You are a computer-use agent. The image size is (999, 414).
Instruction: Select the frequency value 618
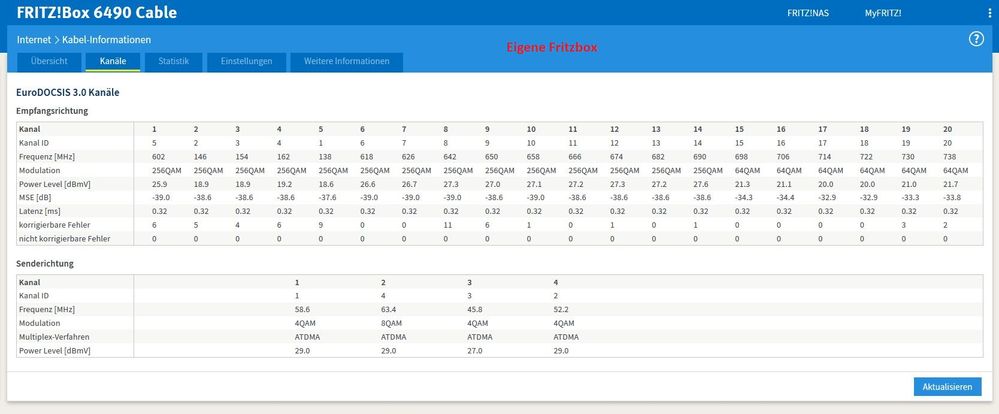[x=366, y=157]
